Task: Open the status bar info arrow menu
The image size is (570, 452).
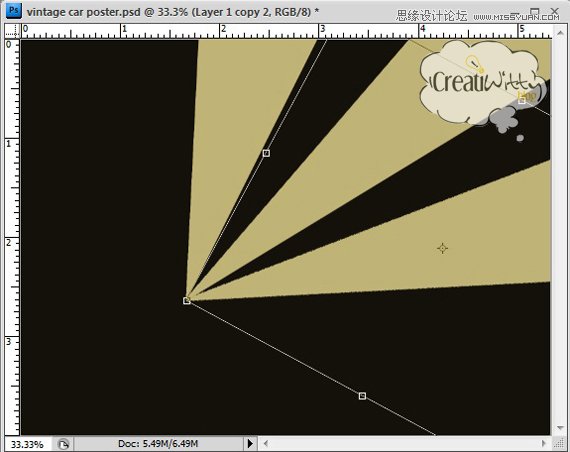Action: coord(250,444)
